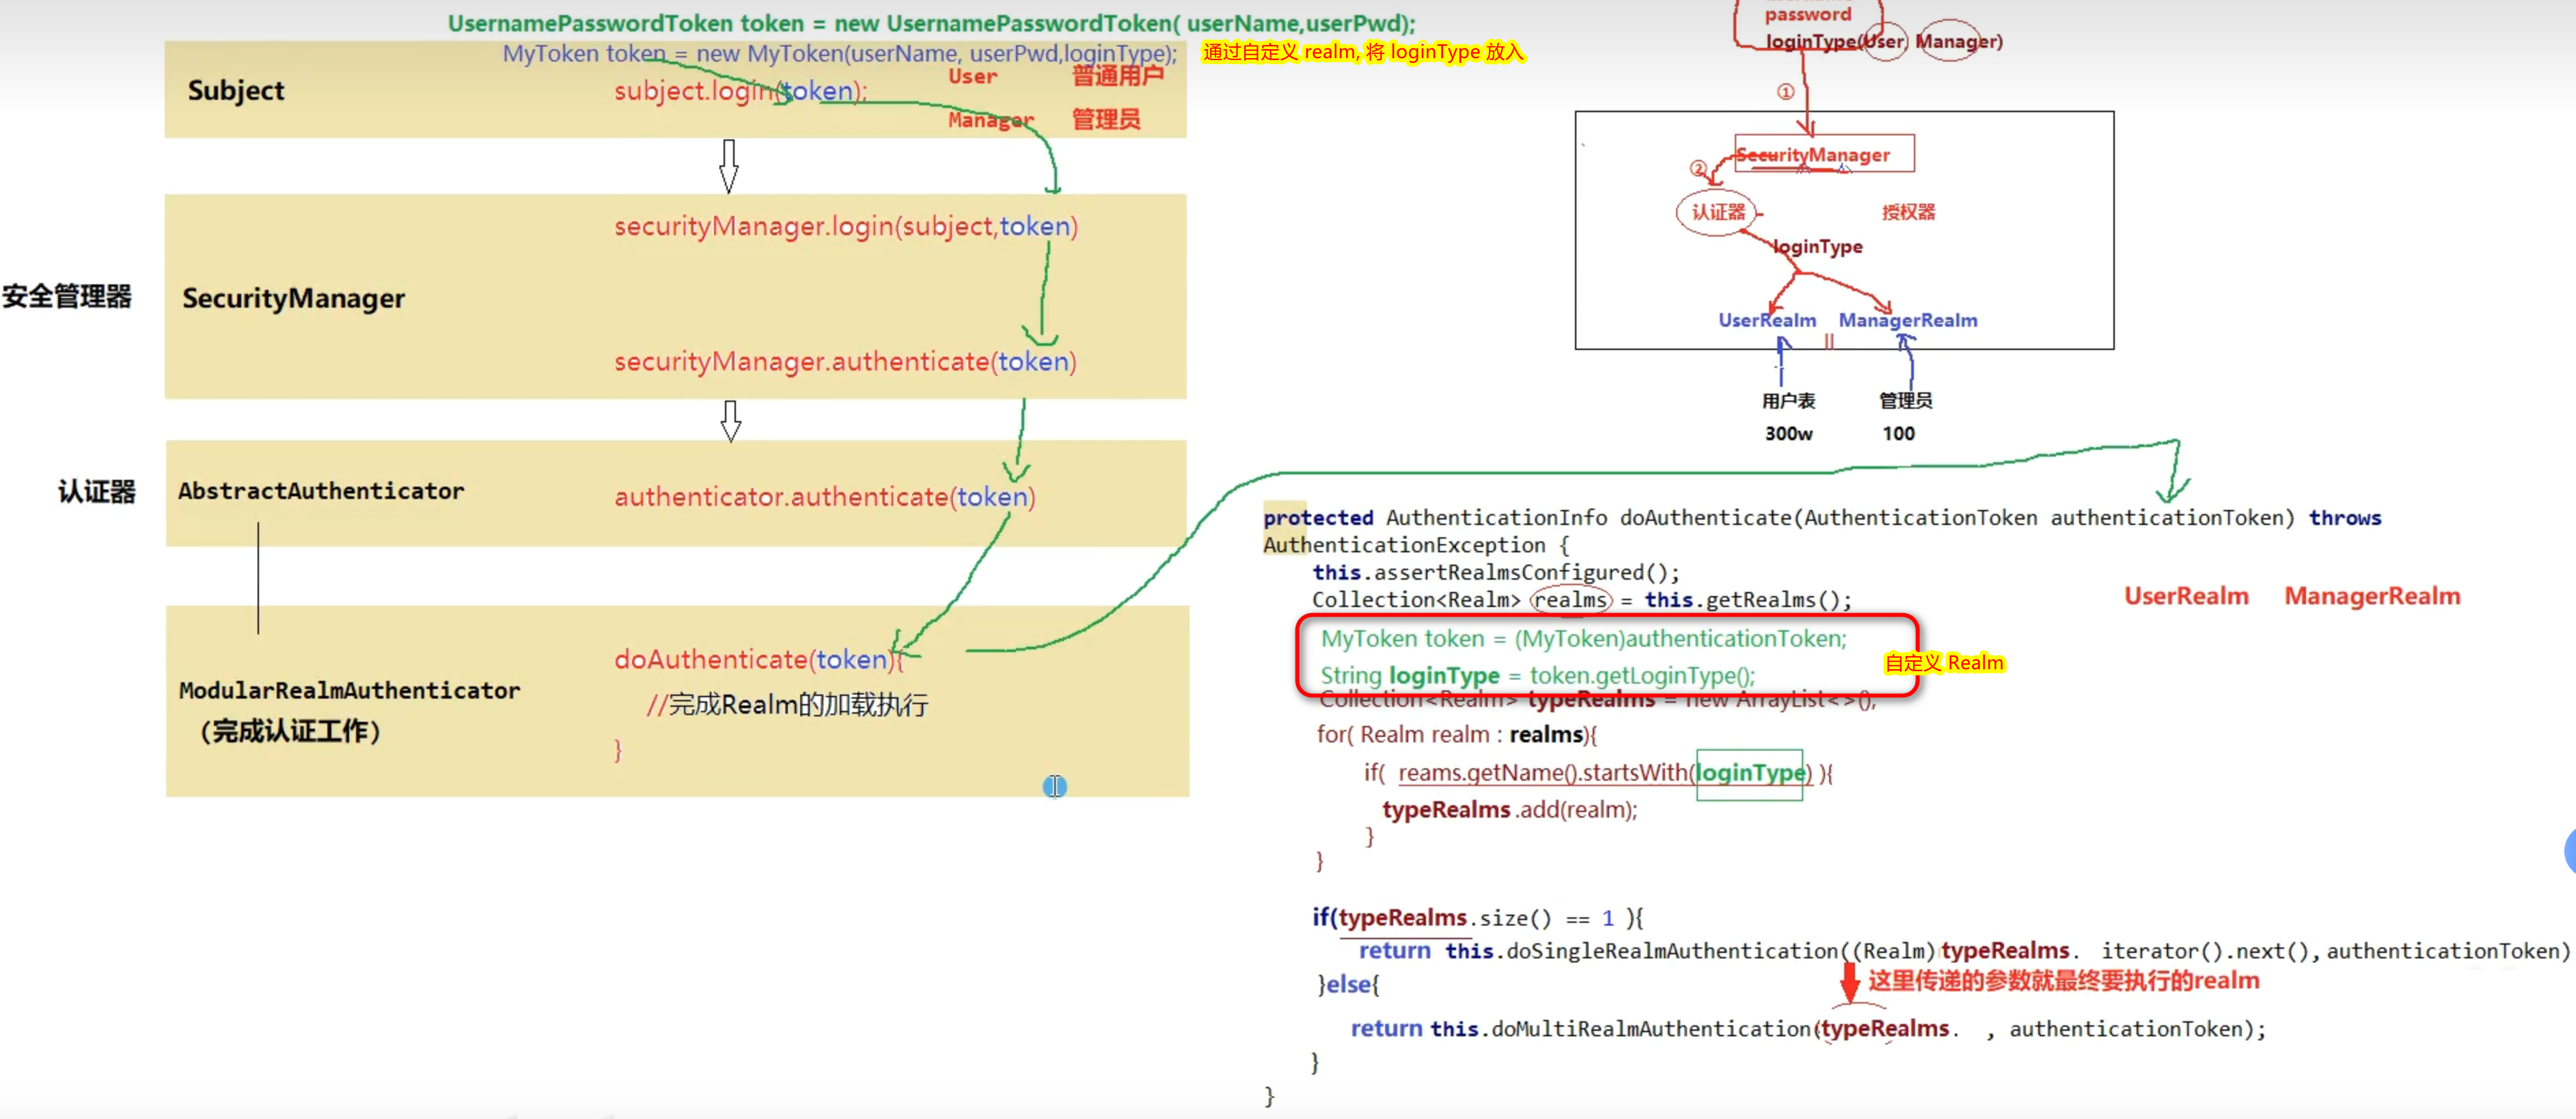This screenshot has height=1119, width=2576.
Task: Select large red 'UserRealm' beside the code
Action: [2186, 597]
